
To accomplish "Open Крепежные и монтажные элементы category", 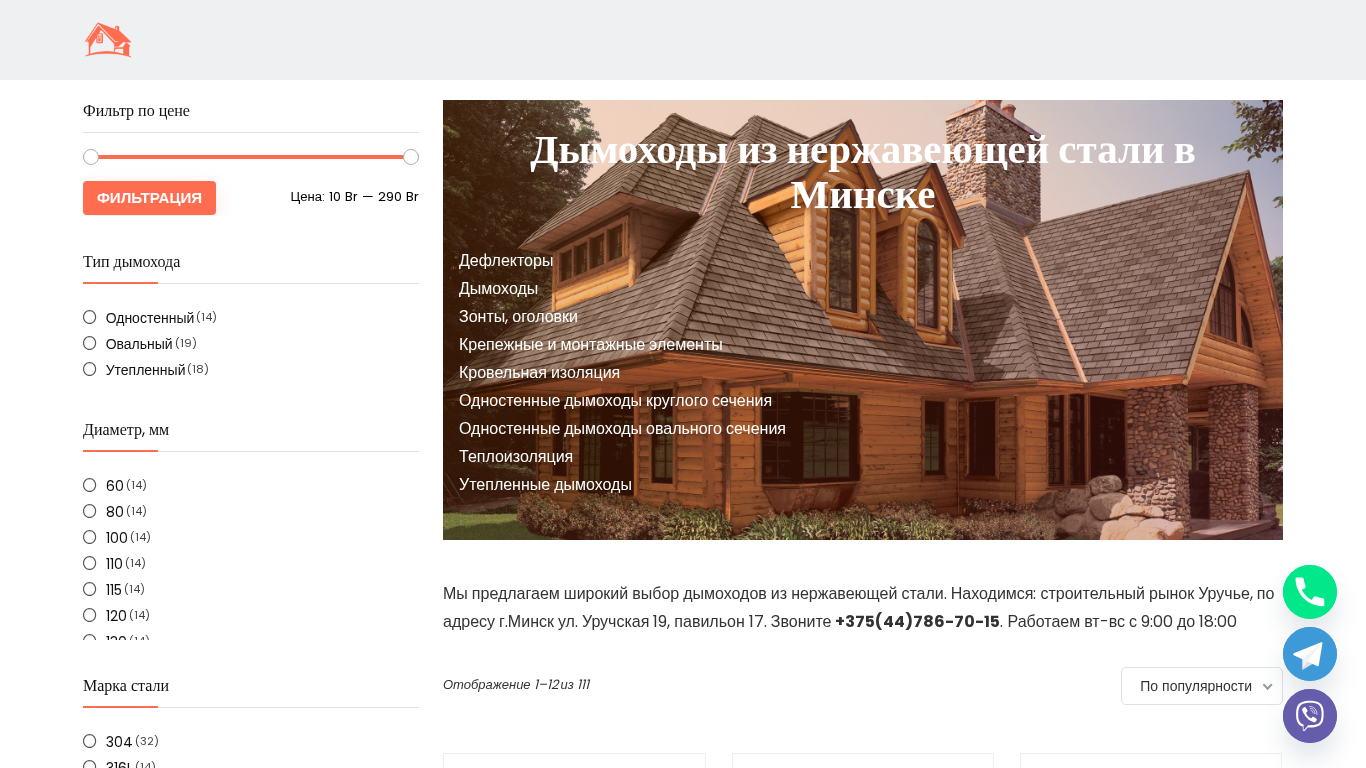I will (x=590, y=344).
